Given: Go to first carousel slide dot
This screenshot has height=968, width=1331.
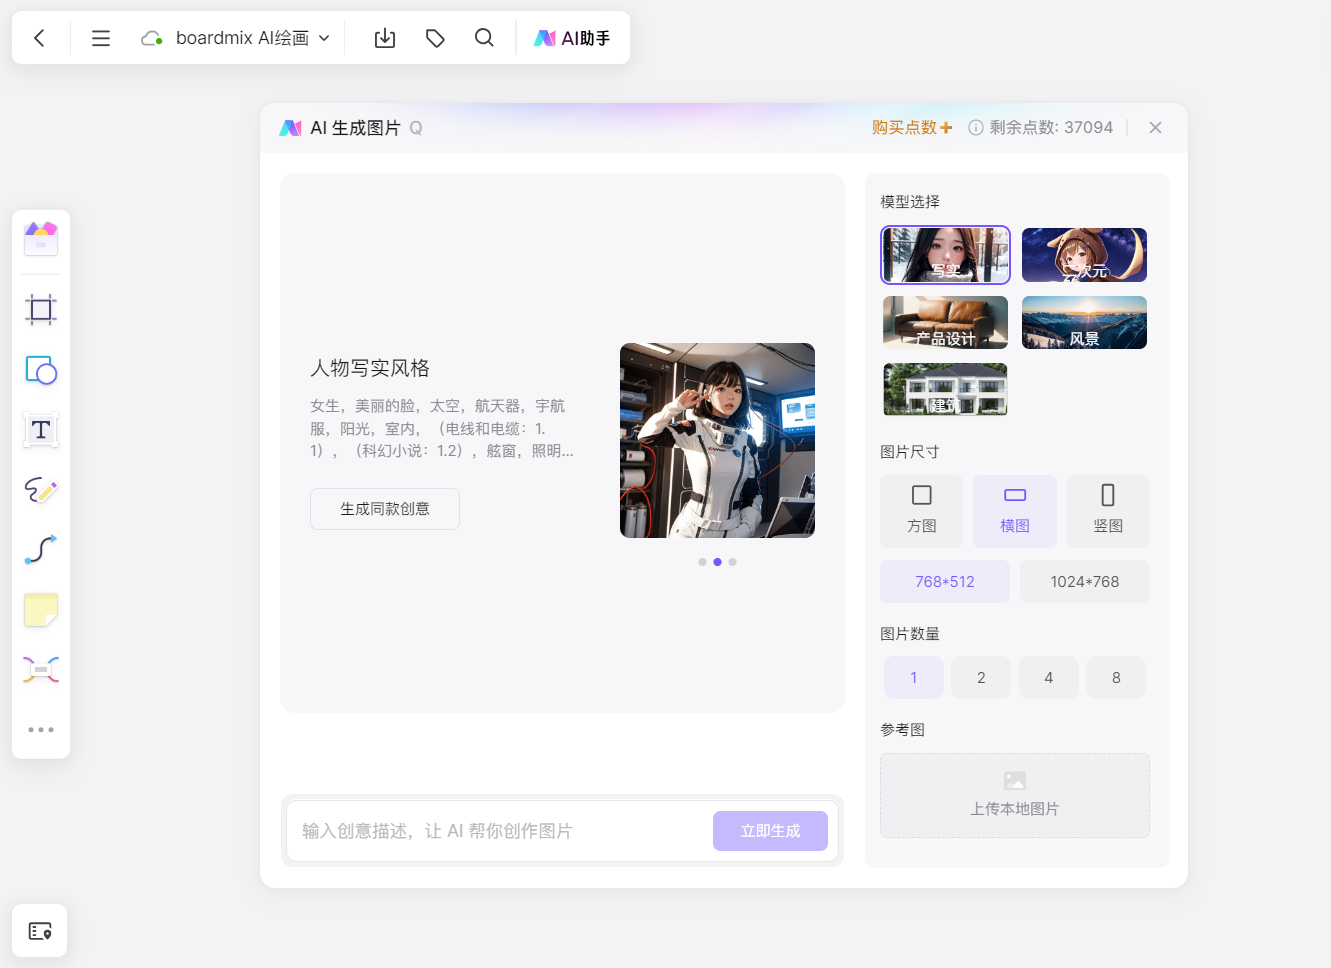Looking at the screenshot, I should coord(702,562).
